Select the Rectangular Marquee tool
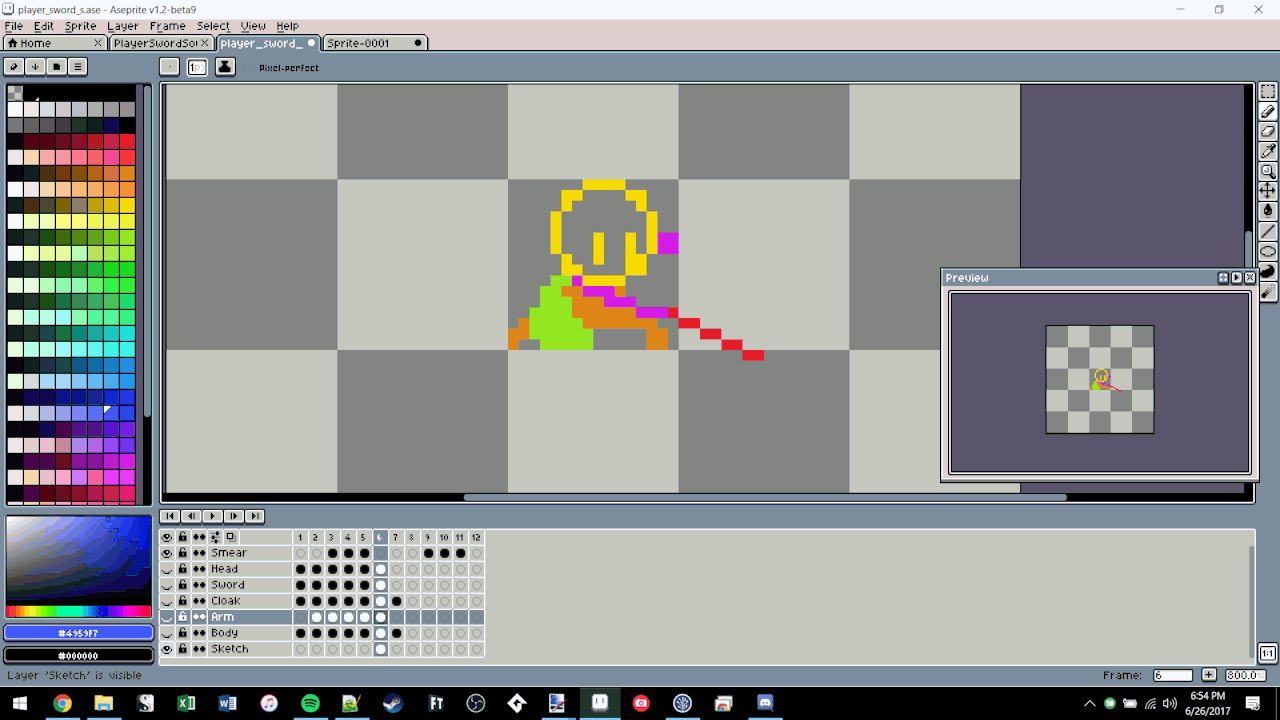Viewport: 1280px width, 720px height. tap(1268, 92)
